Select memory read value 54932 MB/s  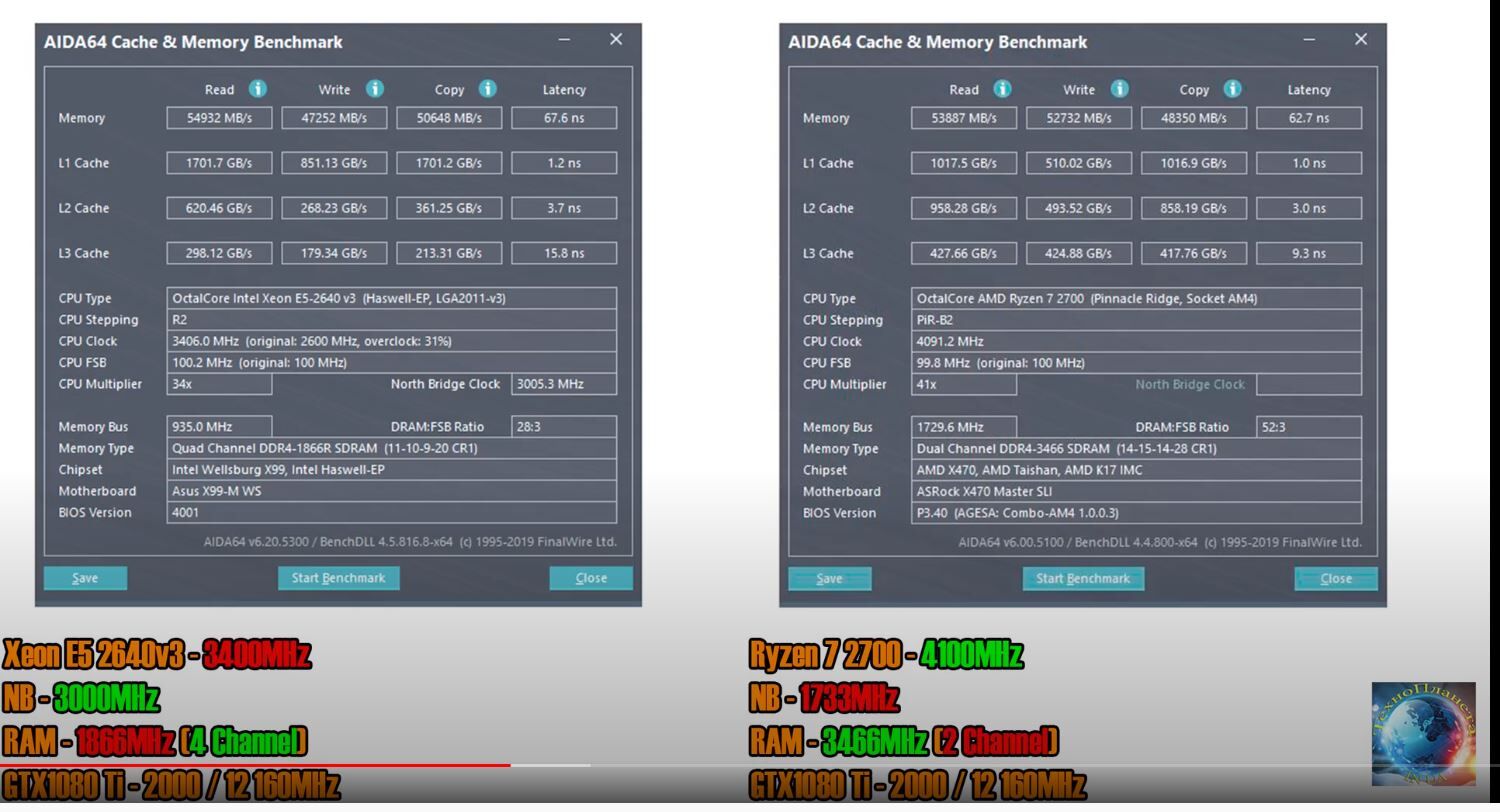[x=219, y=118]
